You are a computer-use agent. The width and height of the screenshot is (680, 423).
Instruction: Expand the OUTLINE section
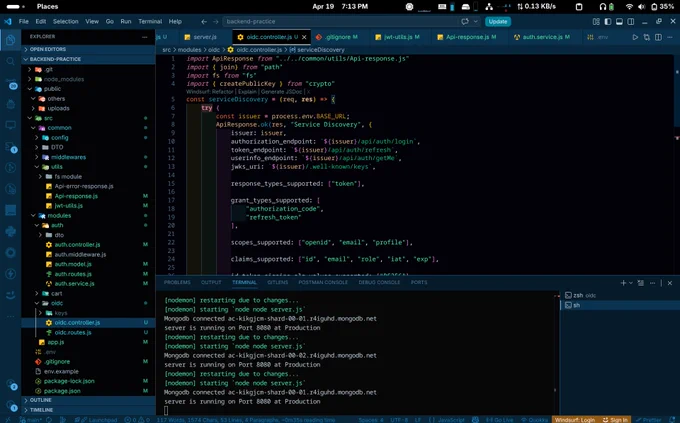point(88,400)
